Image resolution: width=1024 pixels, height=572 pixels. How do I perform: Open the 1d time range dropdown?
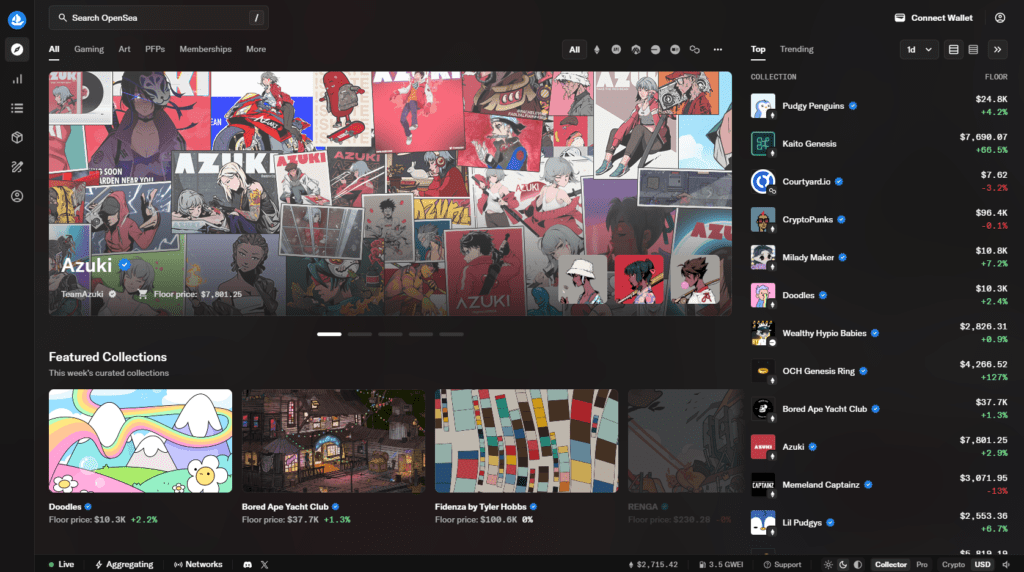pos(919,50)
